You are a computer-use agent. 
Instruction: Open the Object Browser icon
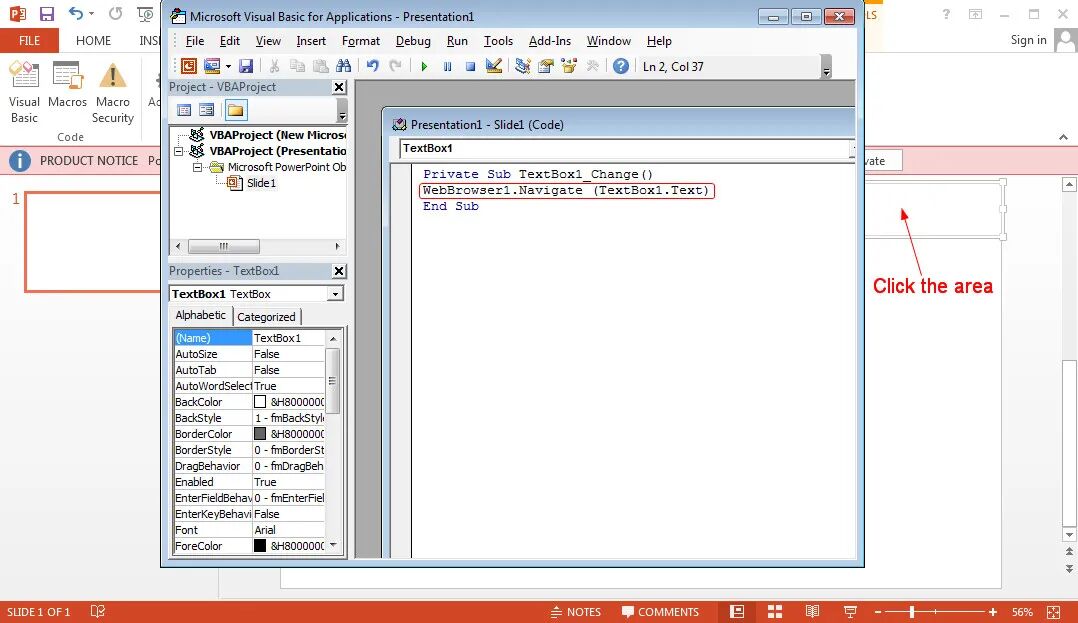[x=569, y=66]
